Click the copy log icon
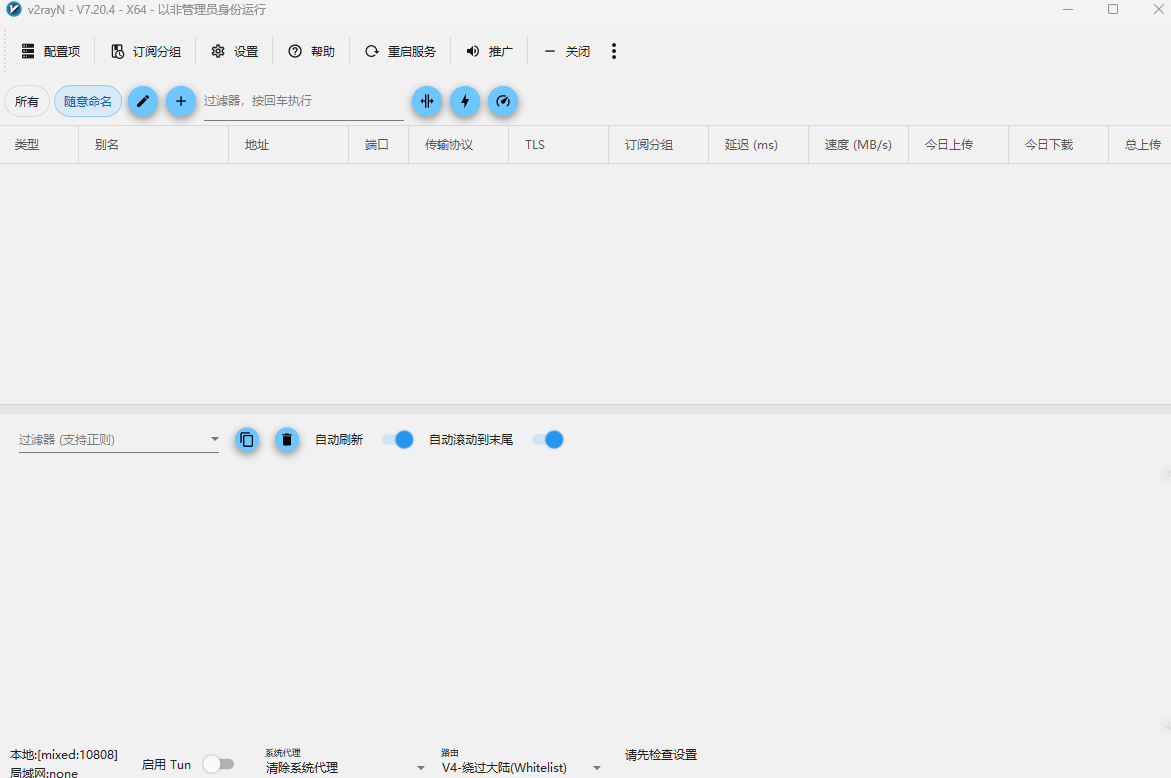This screenshot has width=1171, height=778. pyautogui.click(x=247, y=440)
